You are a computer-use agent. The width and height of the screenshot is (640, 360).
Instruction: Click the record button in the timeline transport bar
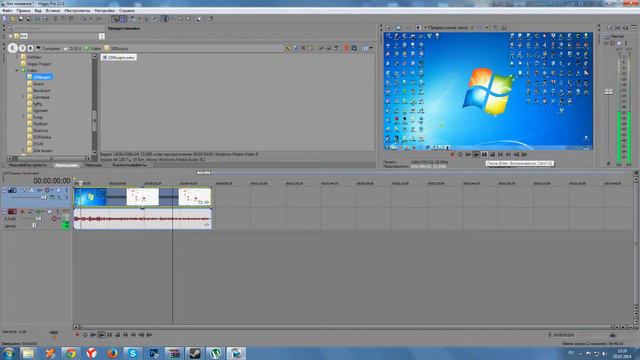point(77,335)
